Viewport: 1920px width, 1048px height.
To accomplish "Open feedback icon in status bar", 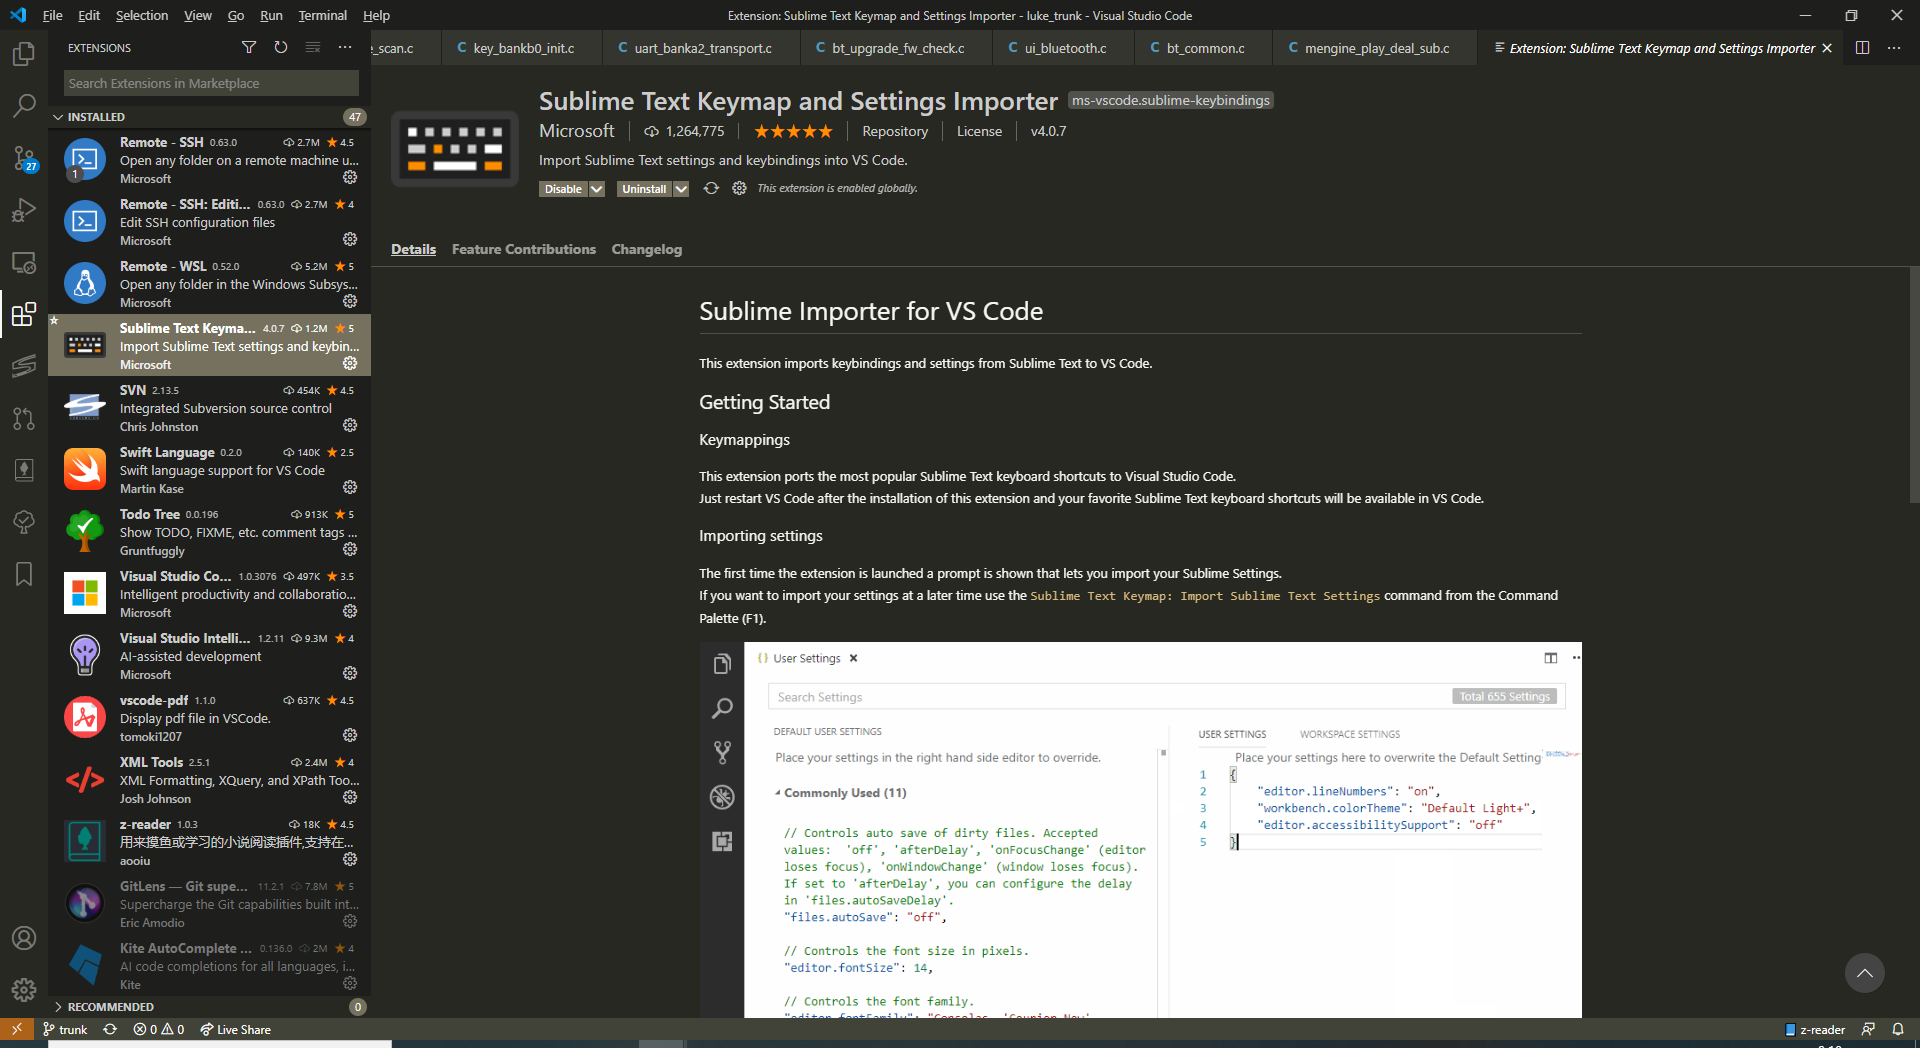I will coord(1867,1029).
